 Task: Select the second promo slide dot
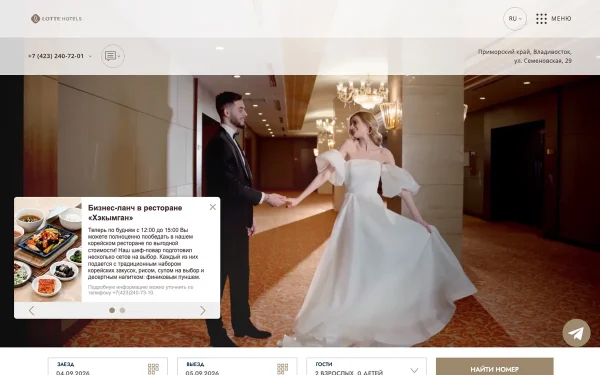pos(122,310)
